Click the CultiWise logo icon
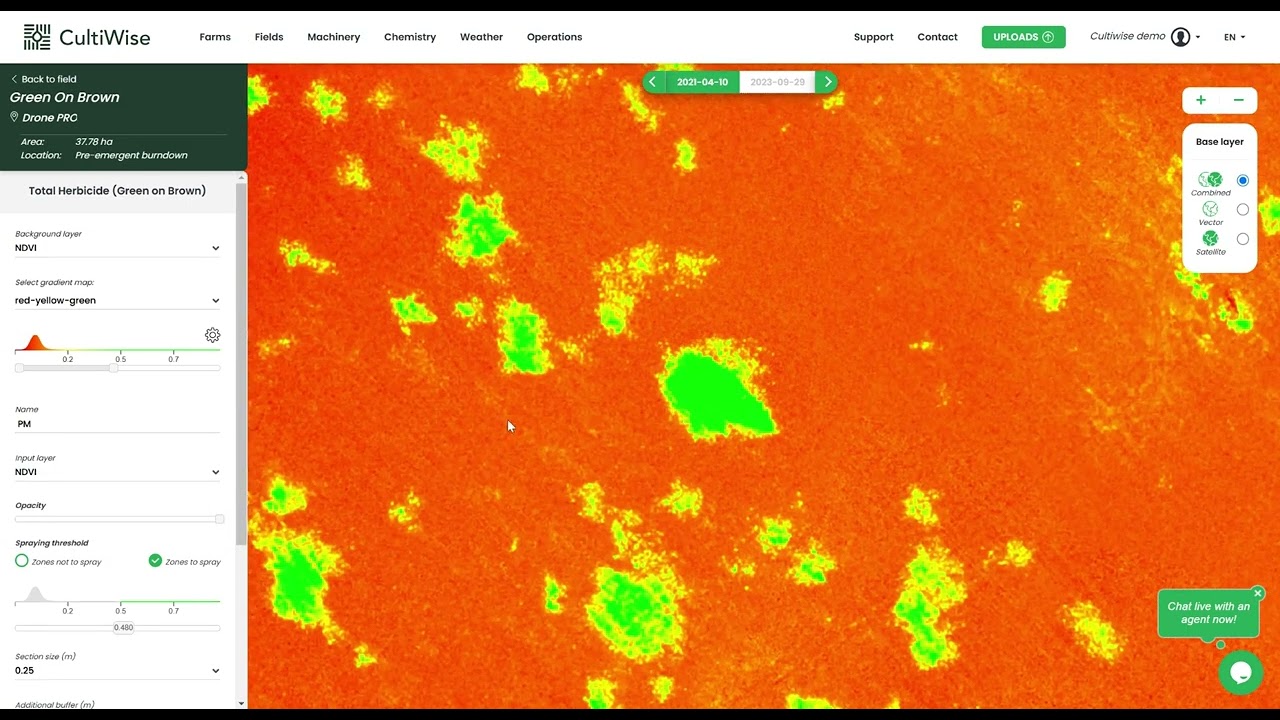Image resolution: width=1280 pixels, height=720 pixels. point(37,37)
